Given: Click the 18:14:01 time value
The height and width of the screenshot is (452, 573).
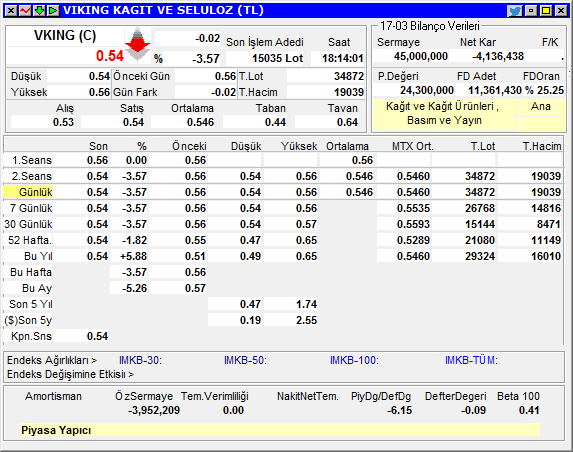Looking at the screenshot, I should click(342, 58).
